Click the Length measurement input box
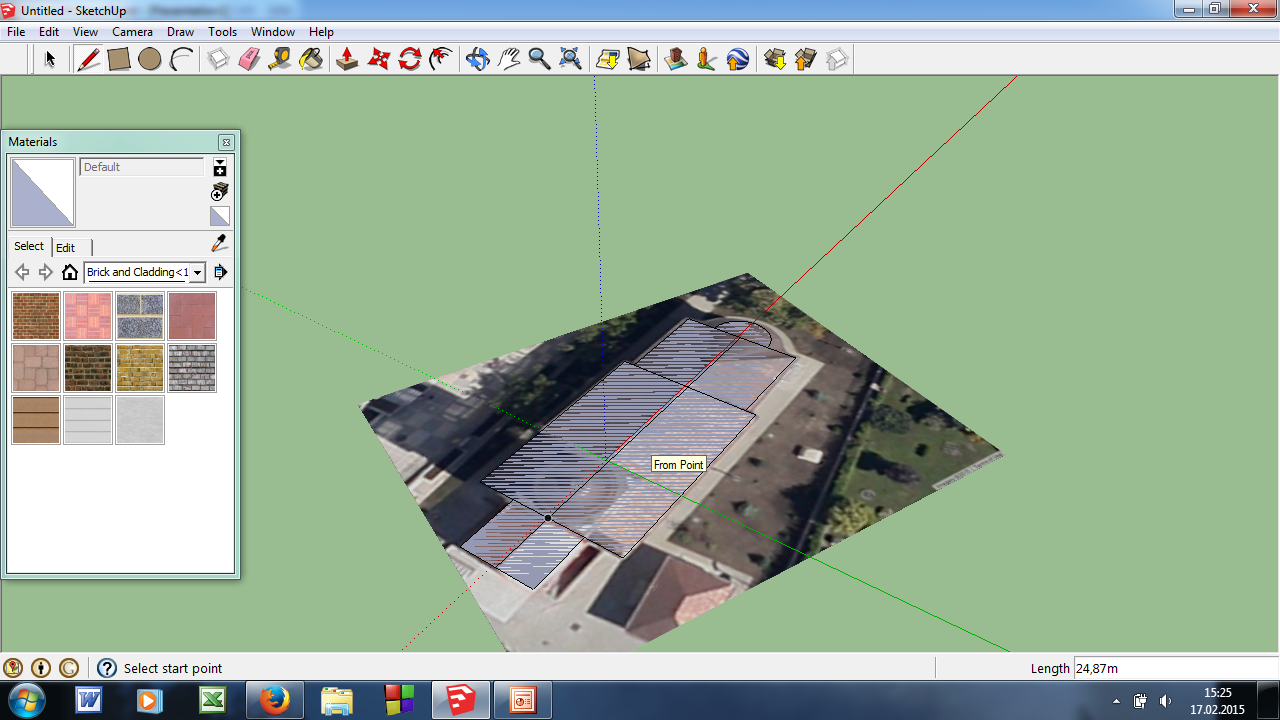This screenshot has width=1280, height=720. pyautogui.click(x=1170, y=668)
